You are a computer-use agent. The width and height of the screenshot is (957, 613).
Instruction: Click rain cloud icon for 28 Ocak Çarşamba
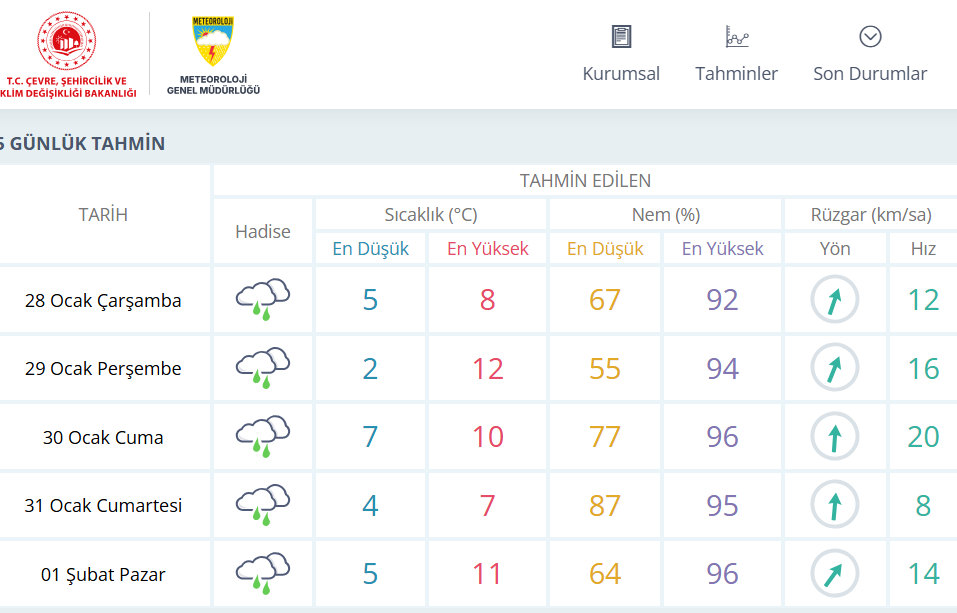(x=263, y=299)
